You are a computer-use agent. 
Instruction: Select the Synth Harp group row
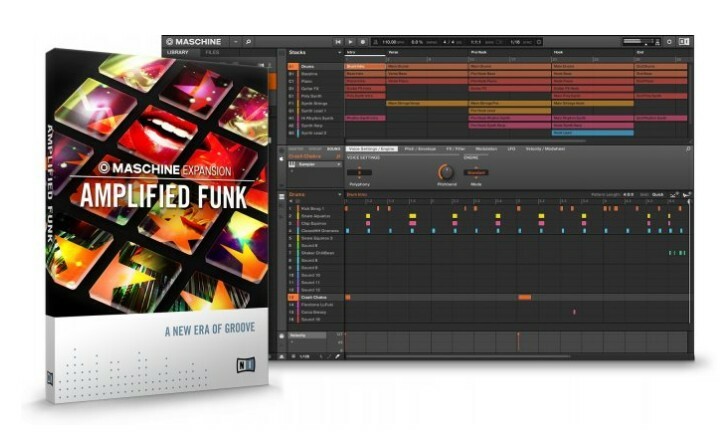[x=315, y=126]
